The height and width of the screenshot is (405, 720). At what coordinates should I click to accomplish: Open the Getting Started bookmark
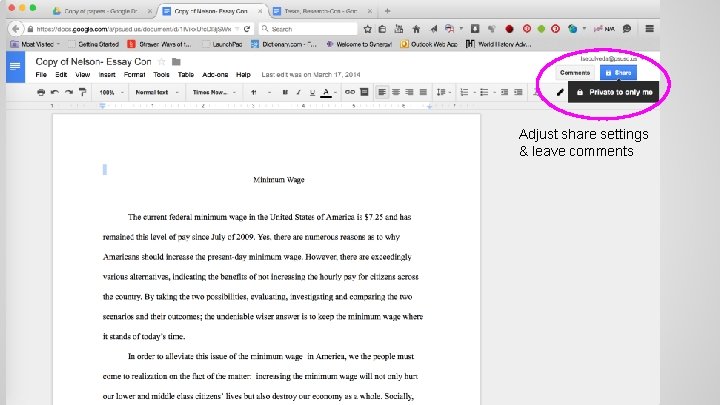click(x=94, y=45)
